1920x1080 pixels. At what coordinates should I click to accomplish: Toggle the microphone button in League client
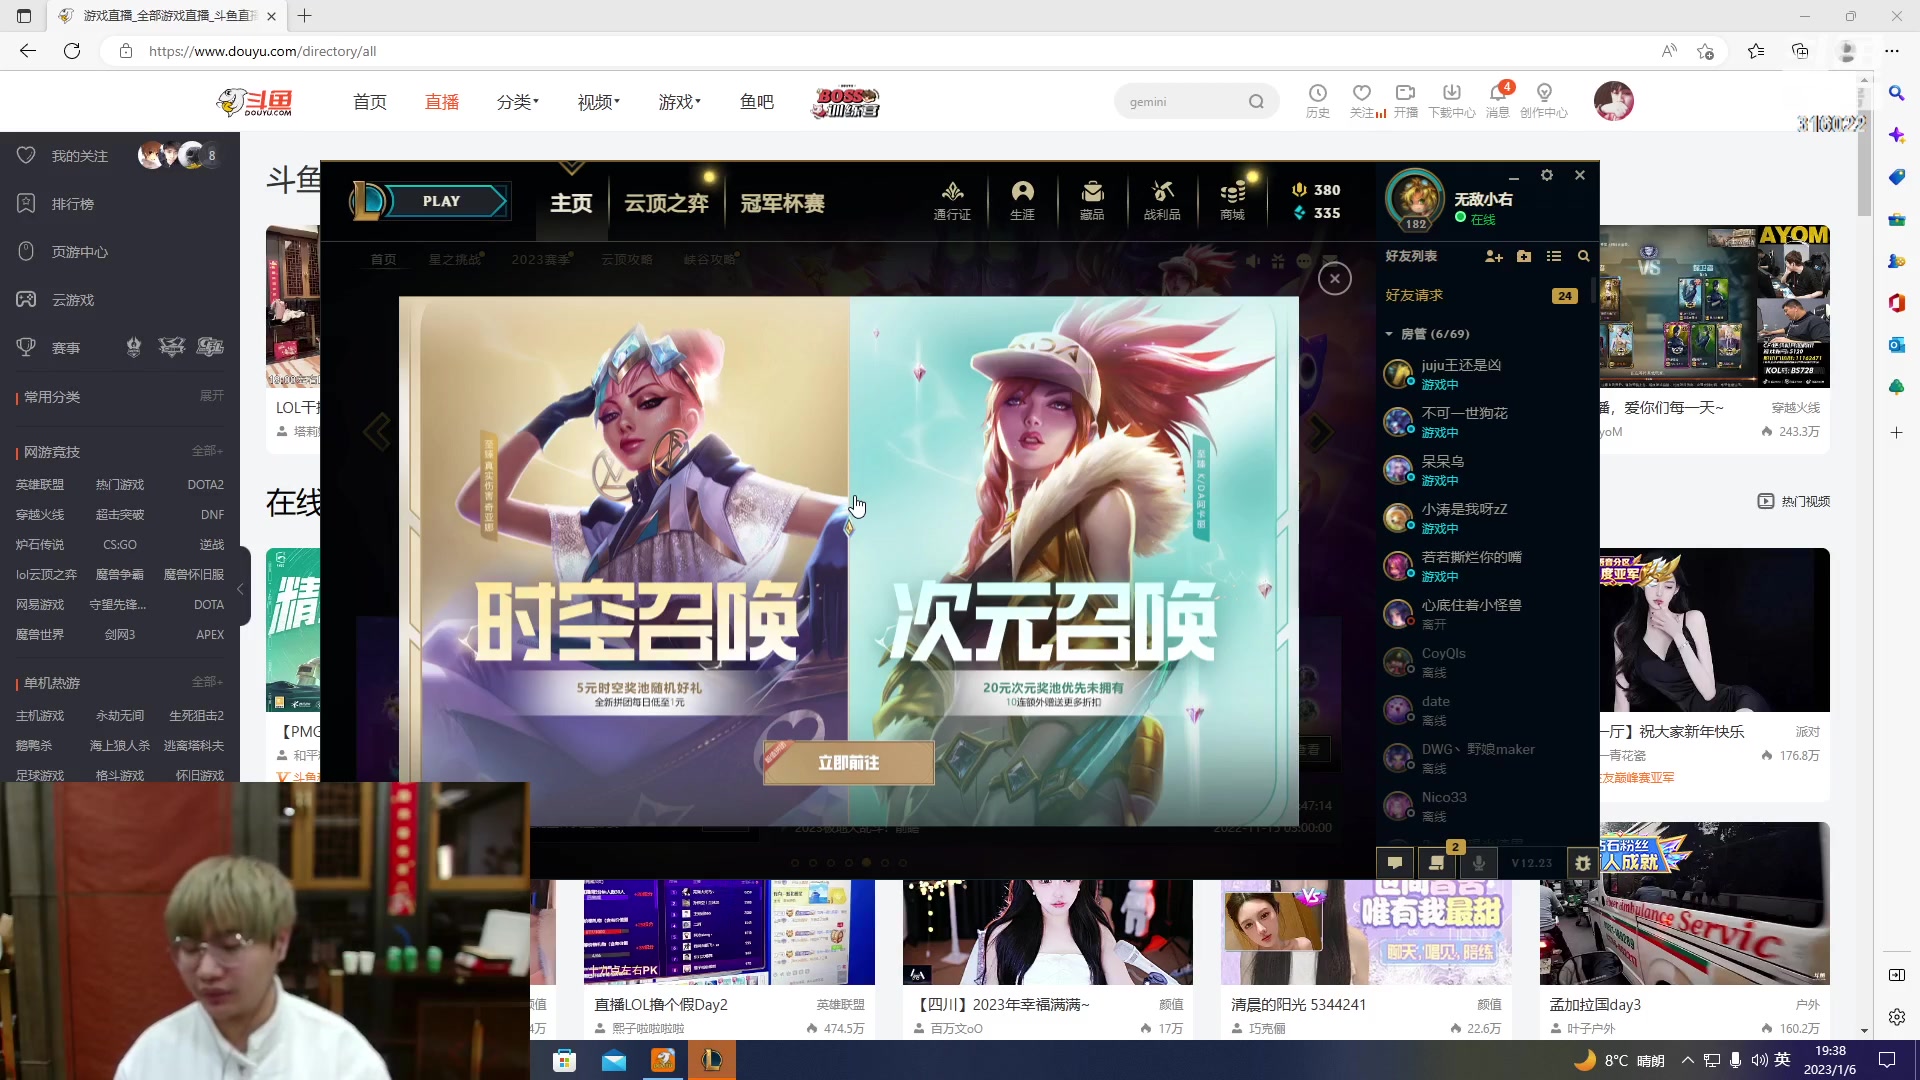1479,862
